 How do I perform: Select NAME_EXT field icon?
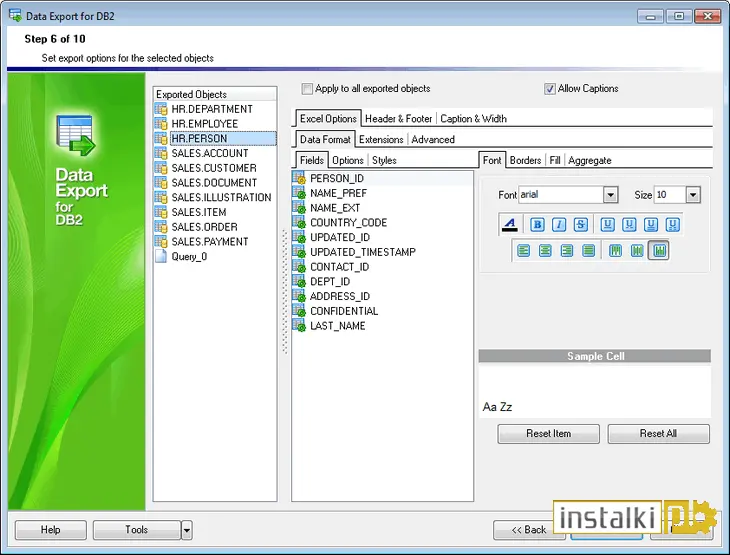(x=299, y=208)
